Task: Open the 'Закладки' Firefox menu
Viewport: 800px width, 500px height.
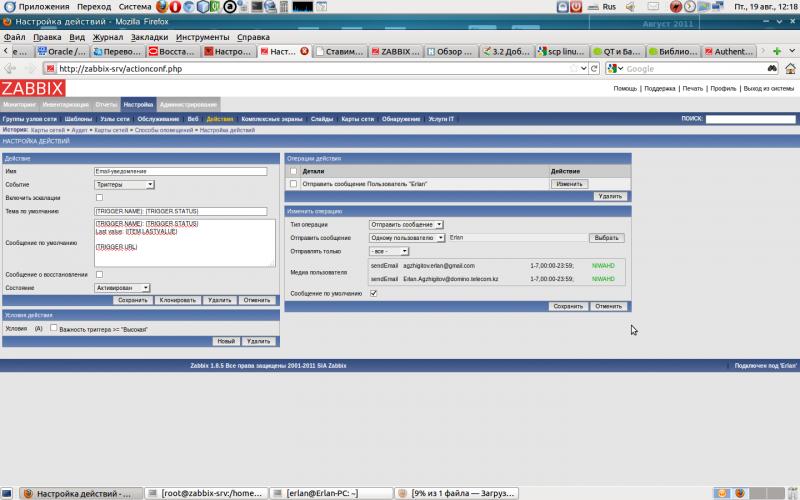Action: click(x=150, y=37)
